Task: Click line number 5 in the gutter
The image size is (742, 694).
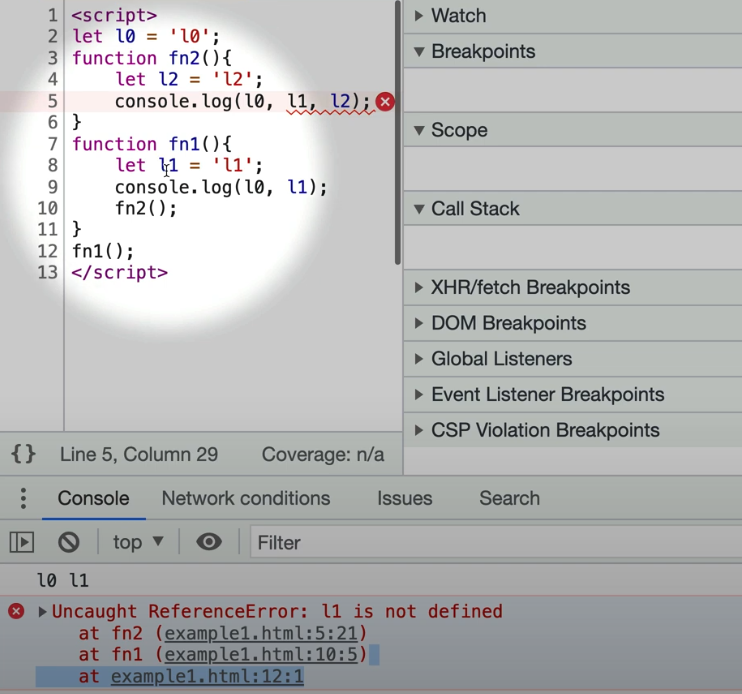Action: pos(53,101)
